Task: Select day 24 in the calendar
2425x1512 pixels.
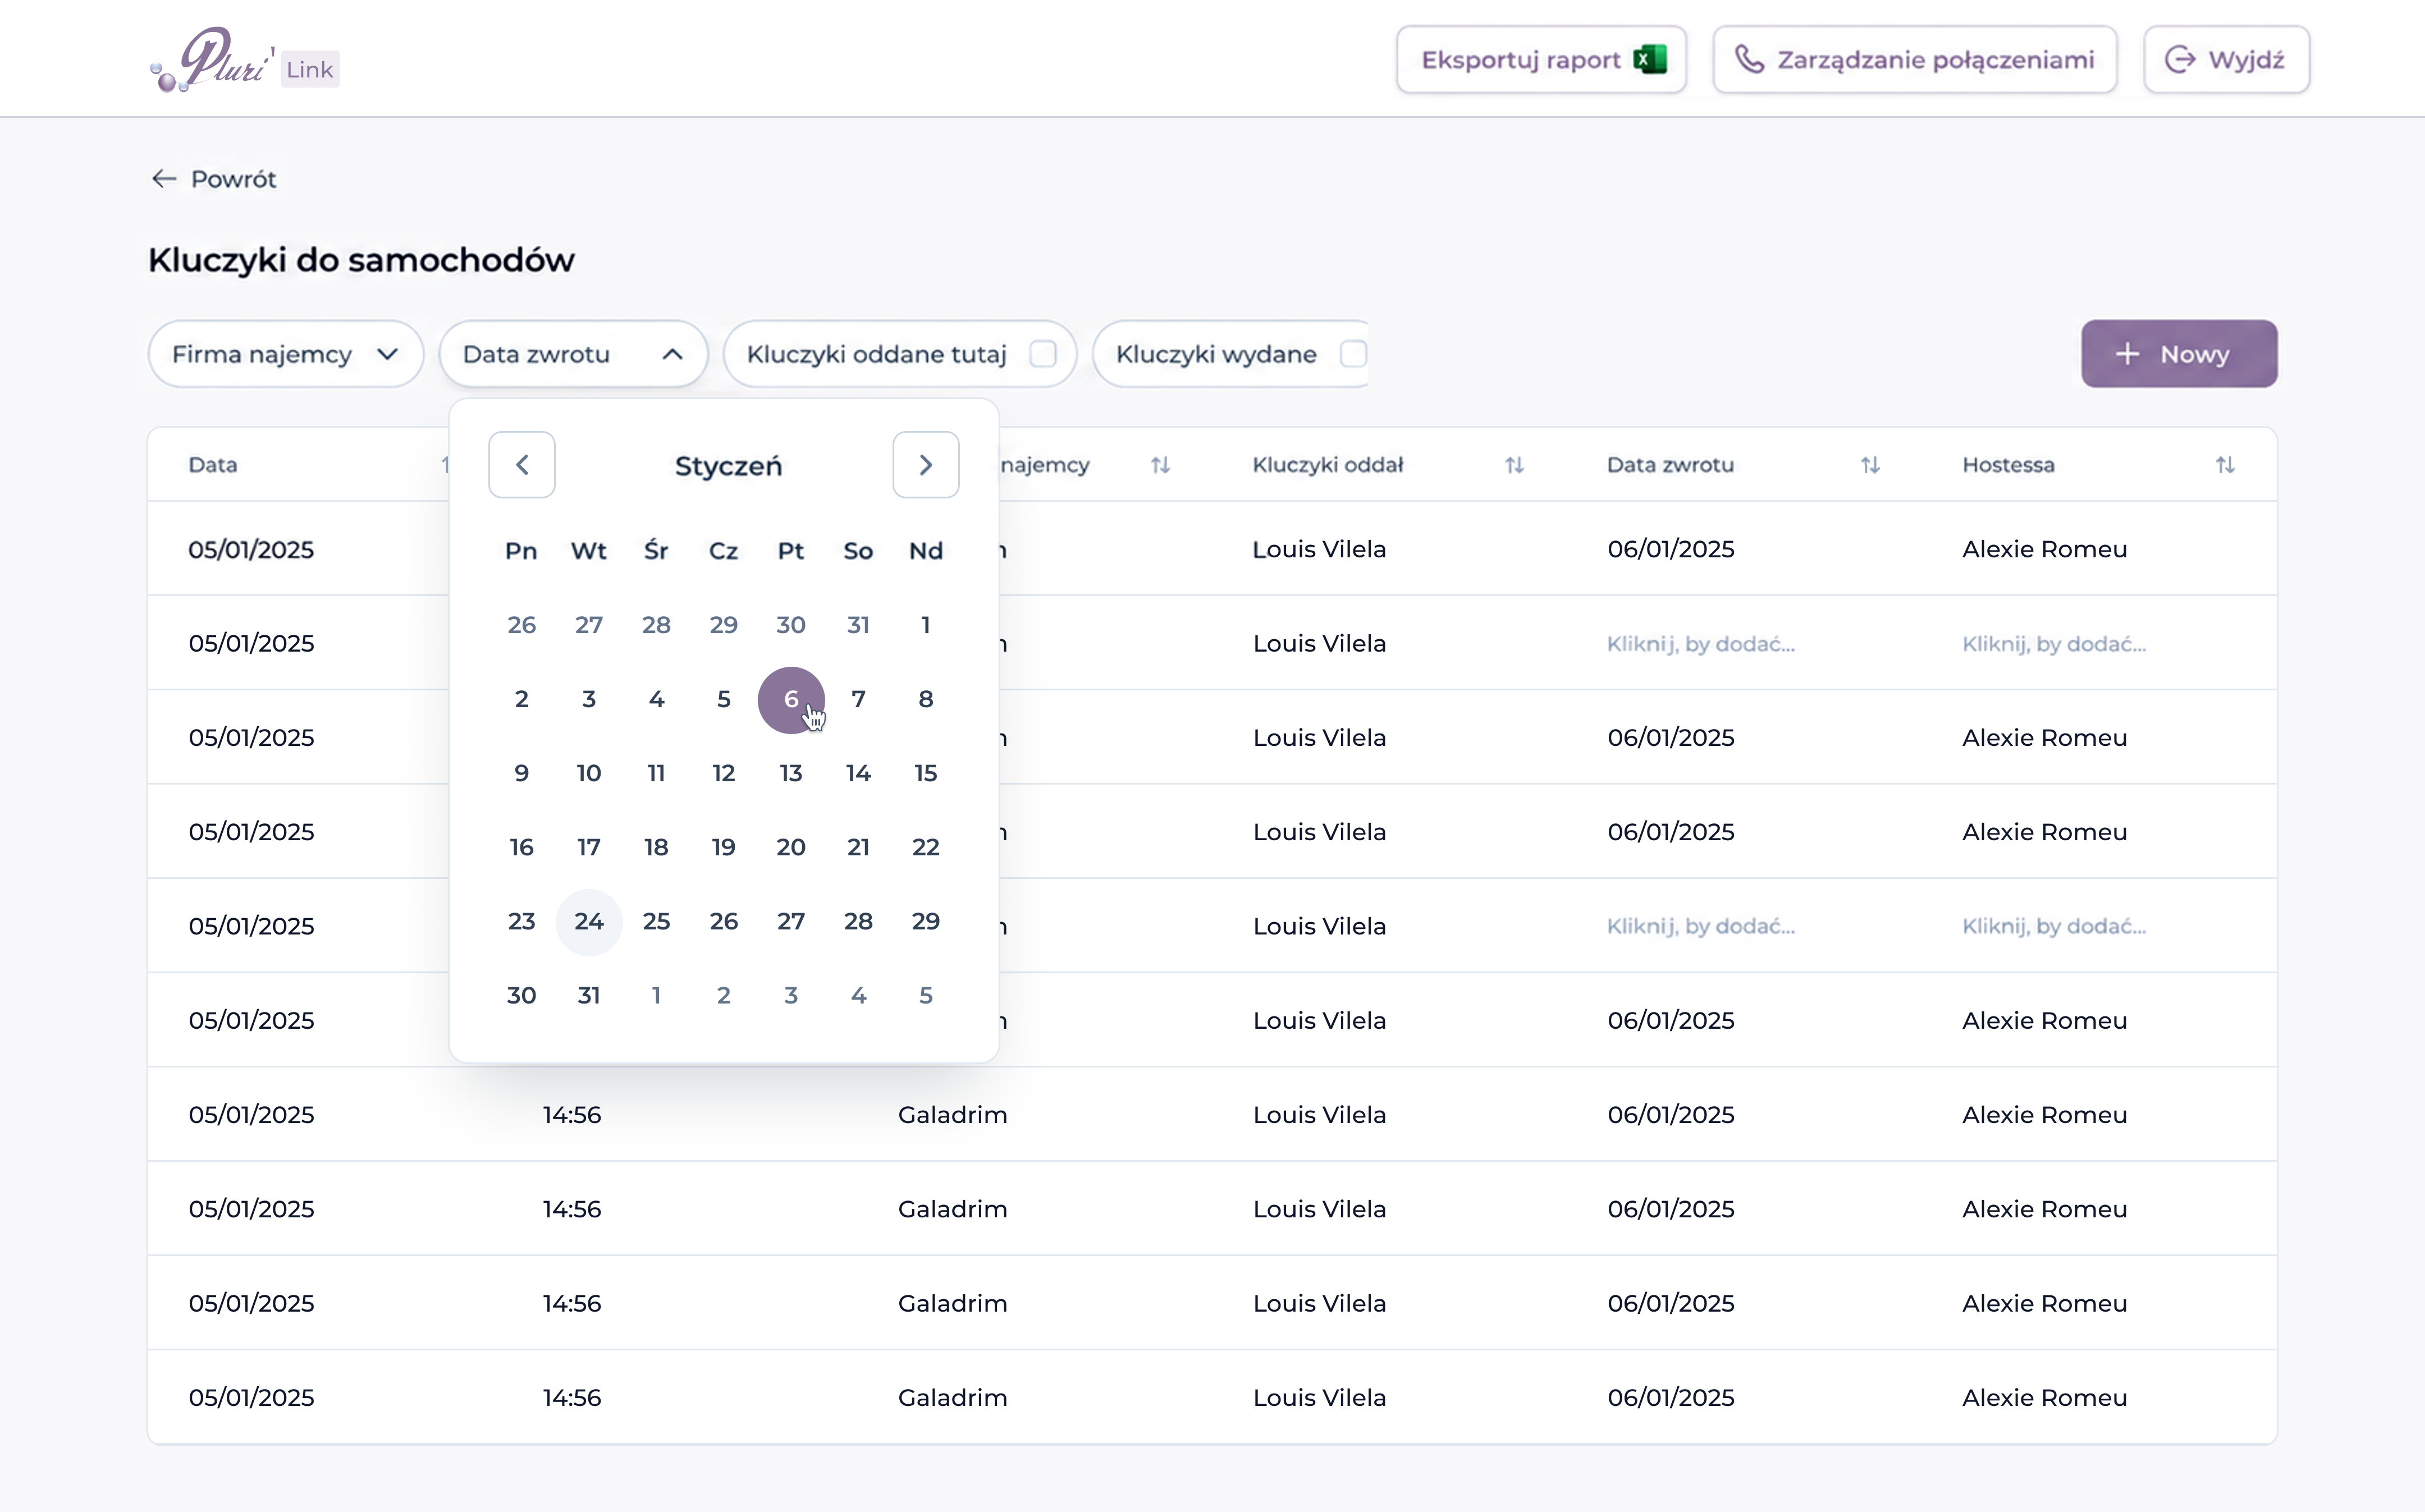Action: pyautogui.click(x=589, y=922)
